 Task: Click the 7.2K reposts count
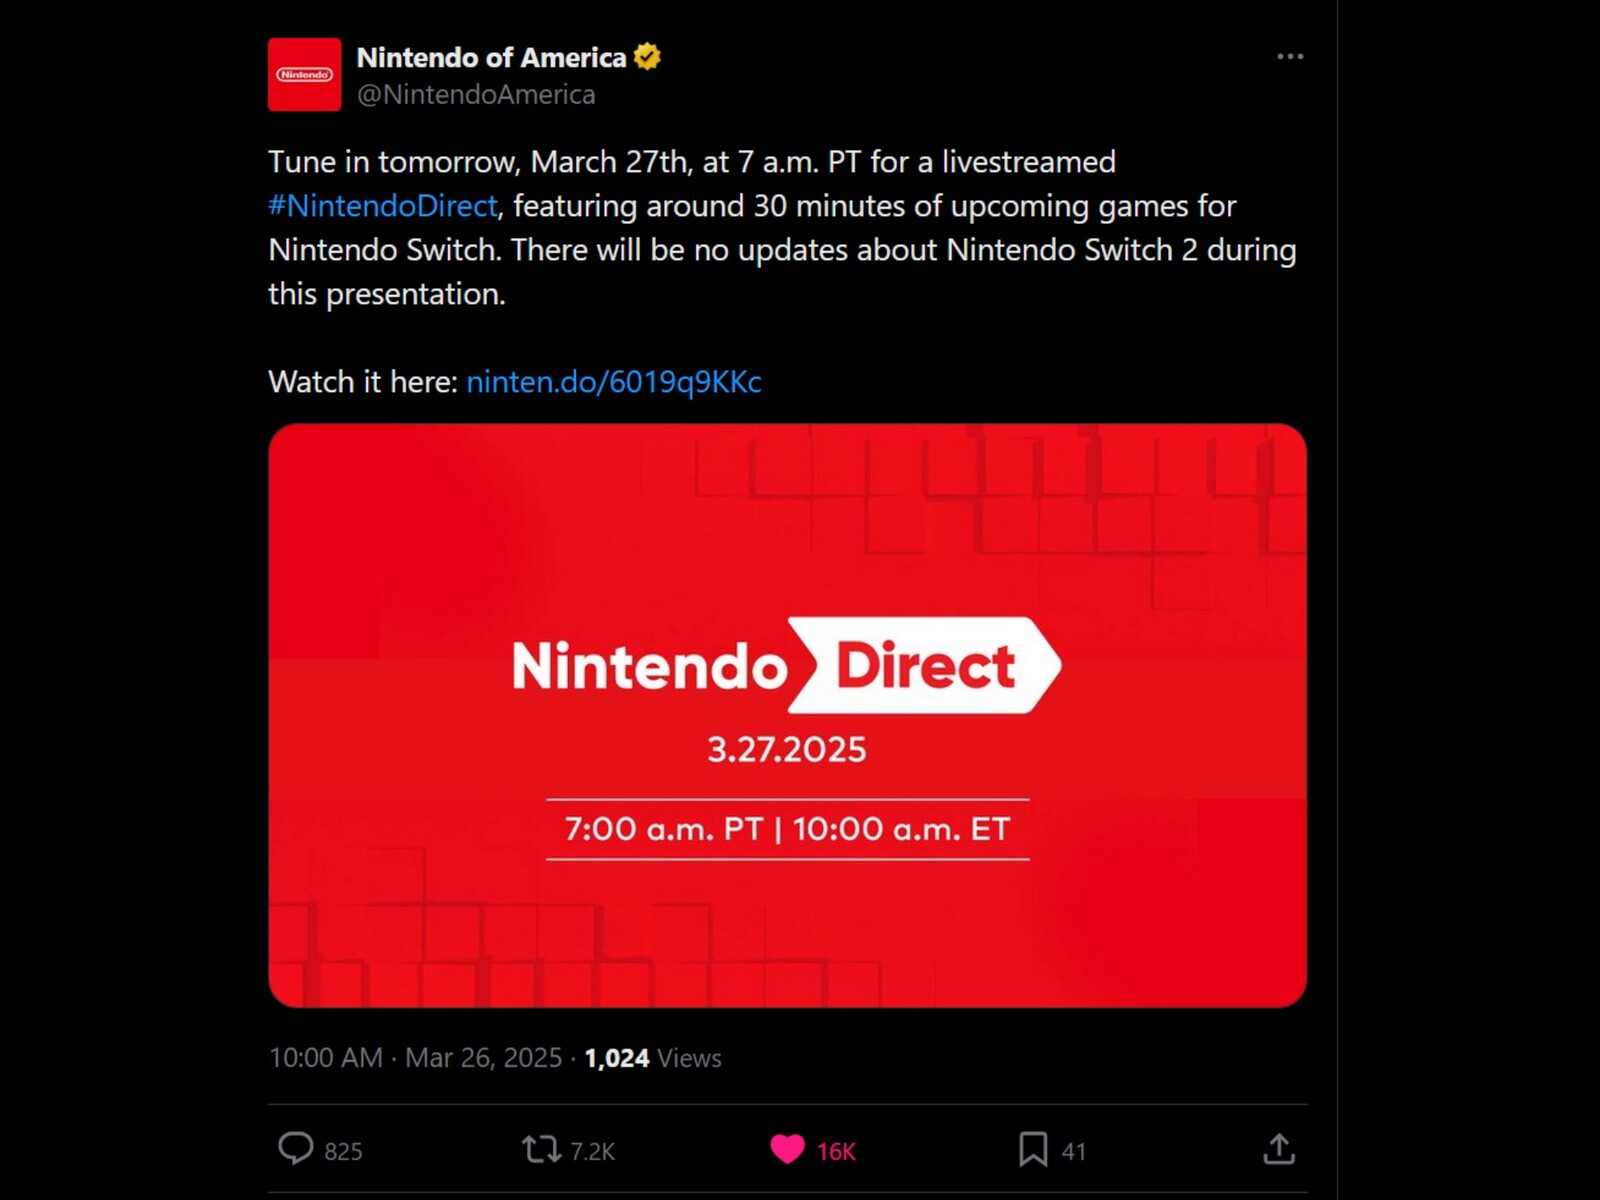click(592, 1152)
